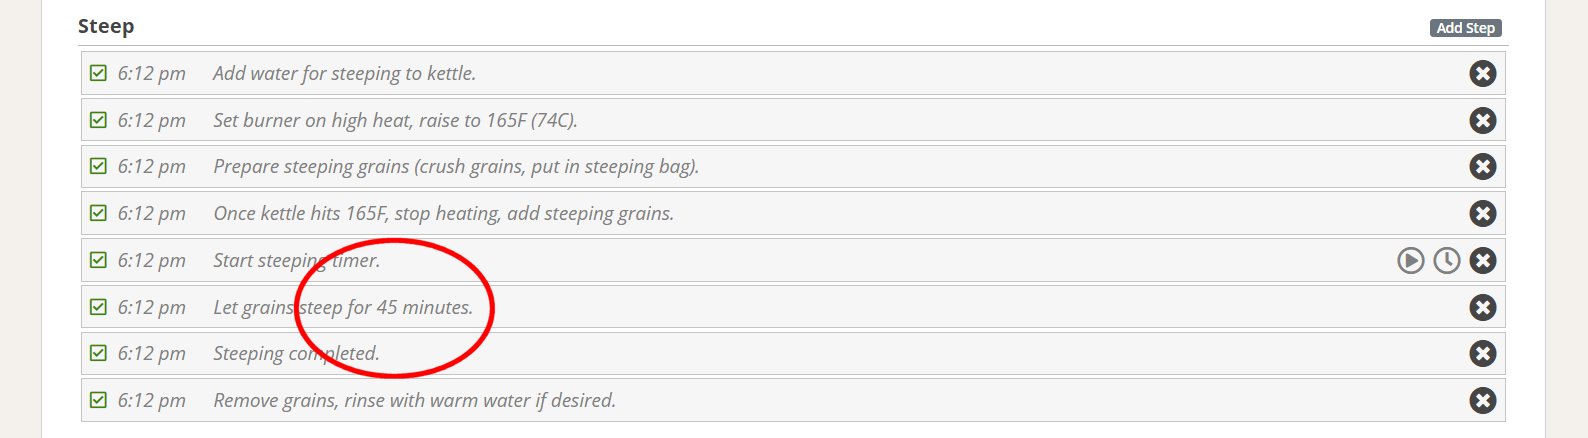The image size is (1588, 438).
Task: Delete the 'Steeping completed' step
Action: pyautogui.click(x=1483, y=353)
